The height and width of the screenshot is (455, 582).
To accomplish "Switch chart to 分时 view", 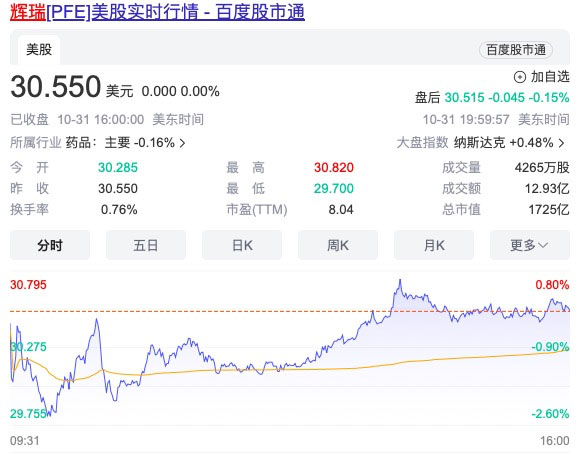I will (x=50, y=245).
